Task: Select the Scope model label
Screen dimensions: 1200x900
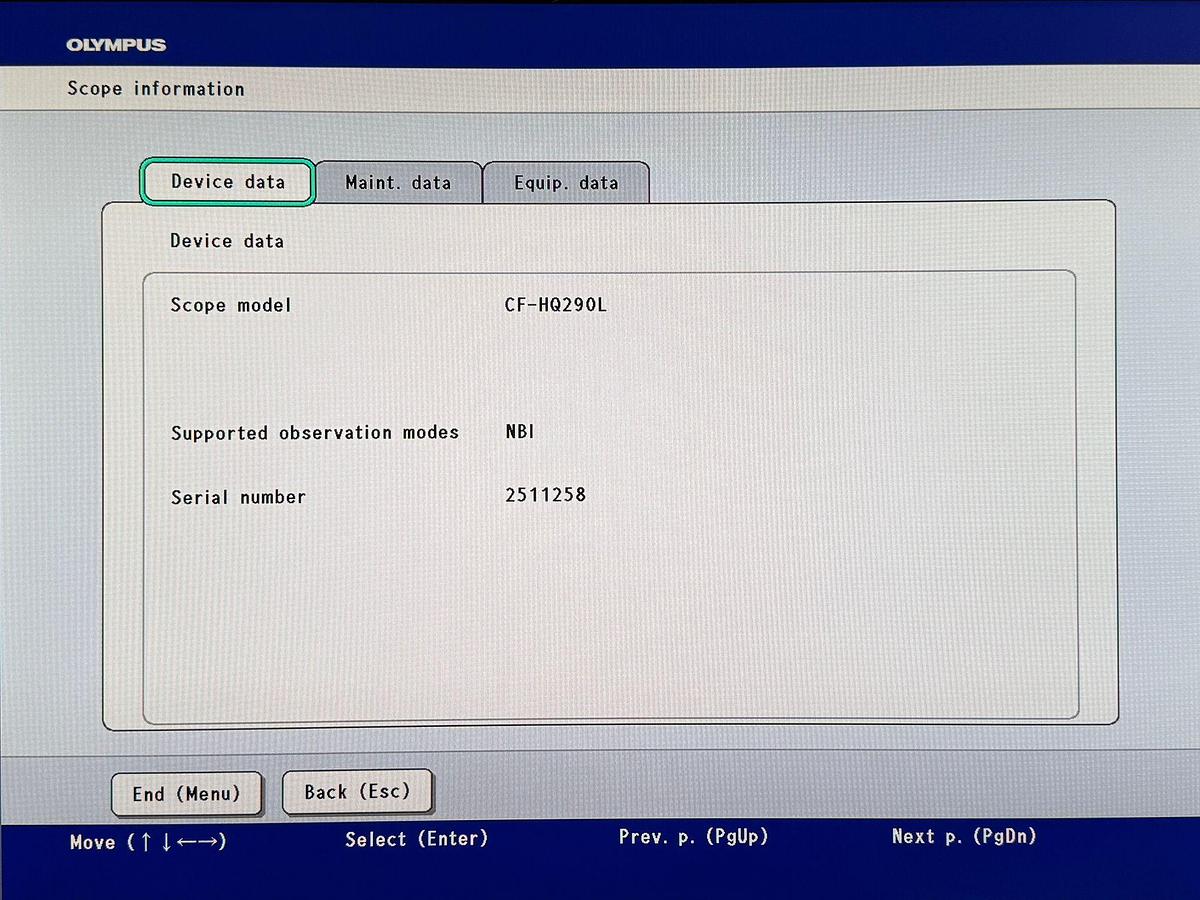Action: (231, 305)
